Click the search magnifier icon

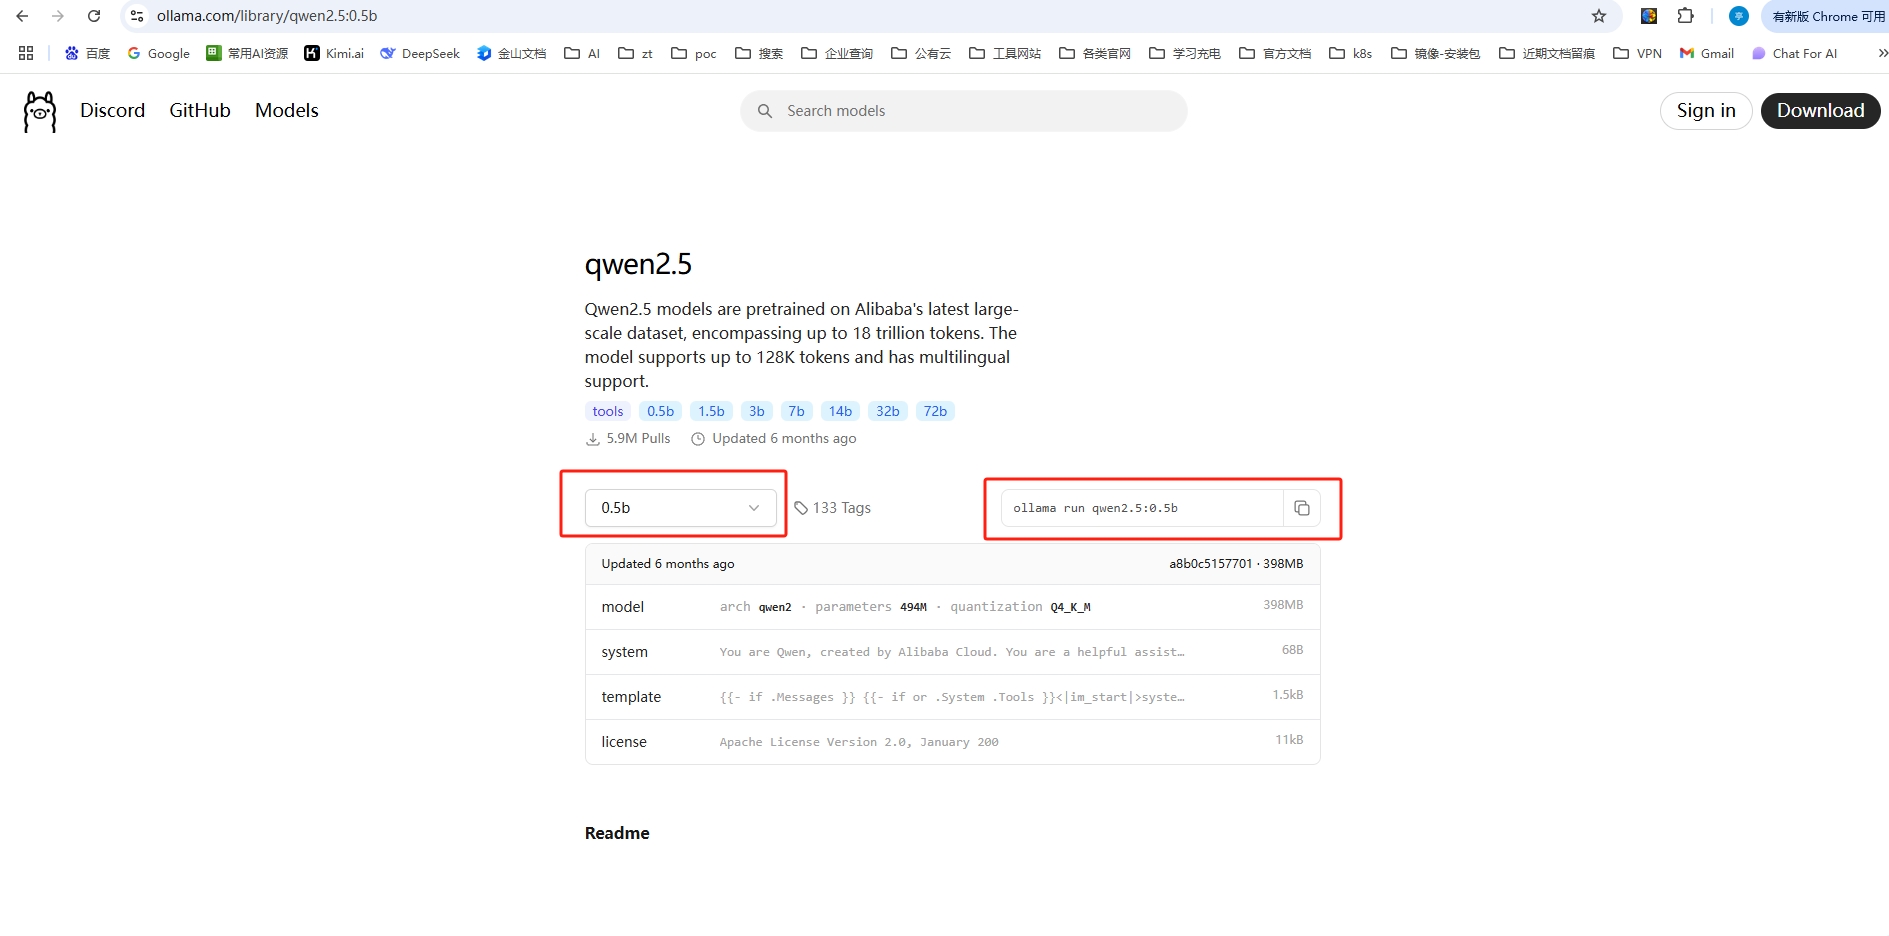point(765,111)
